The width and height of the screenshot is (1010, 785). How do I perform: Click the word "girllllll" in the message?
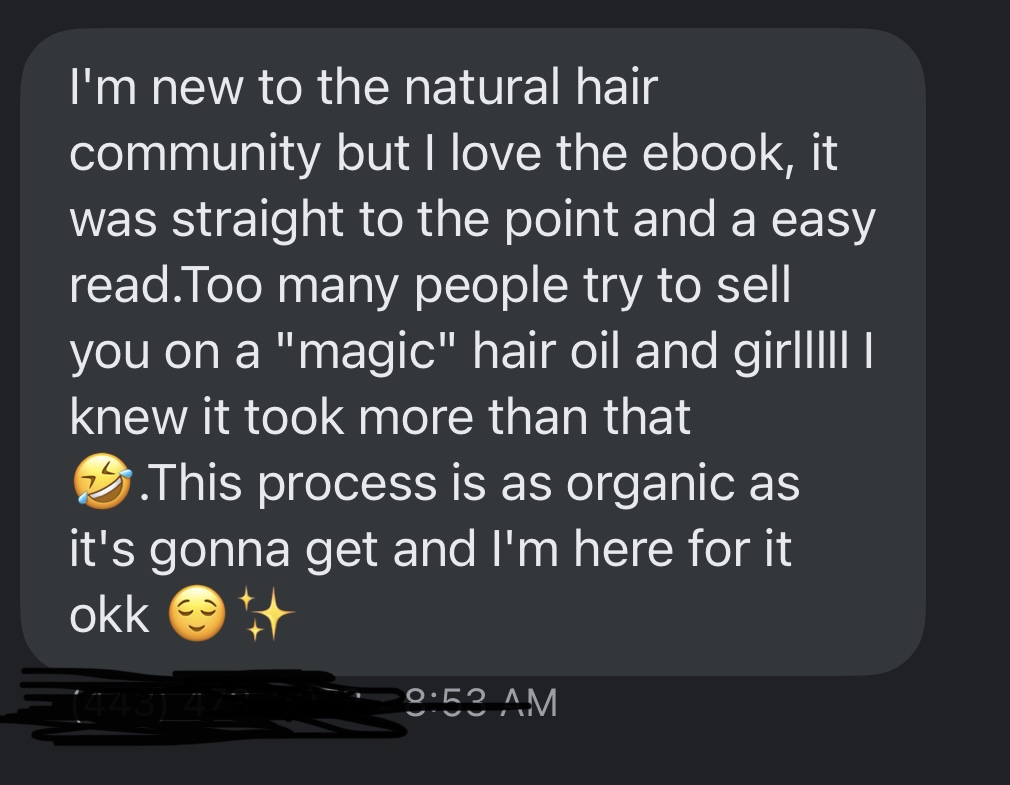pos(790,351)
